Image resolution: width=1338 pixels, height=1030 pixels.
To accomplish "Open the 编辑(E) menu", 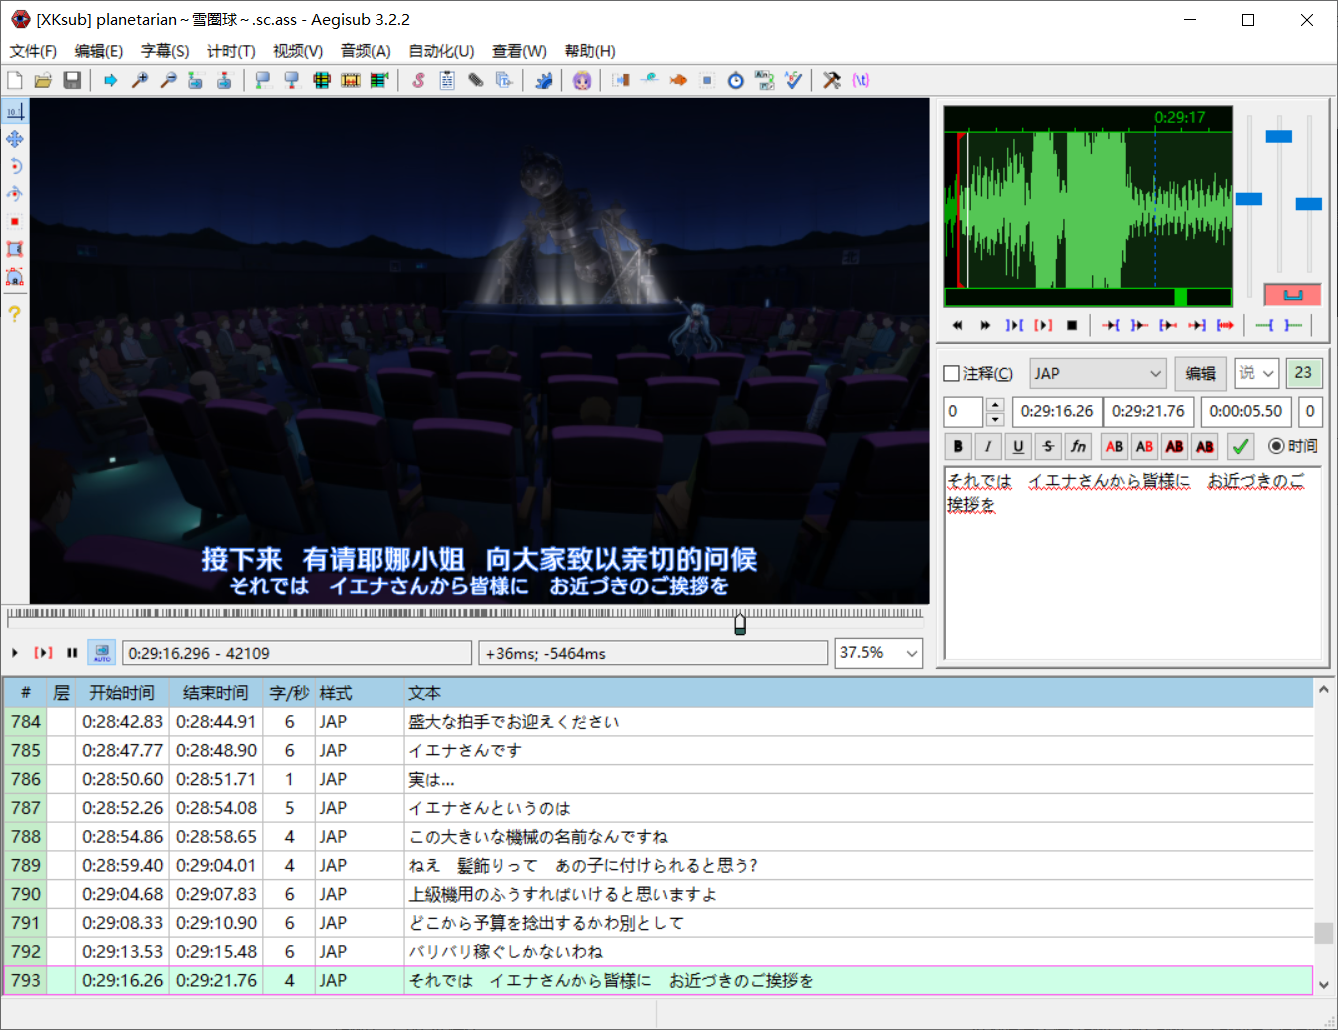I will point(99,51).
